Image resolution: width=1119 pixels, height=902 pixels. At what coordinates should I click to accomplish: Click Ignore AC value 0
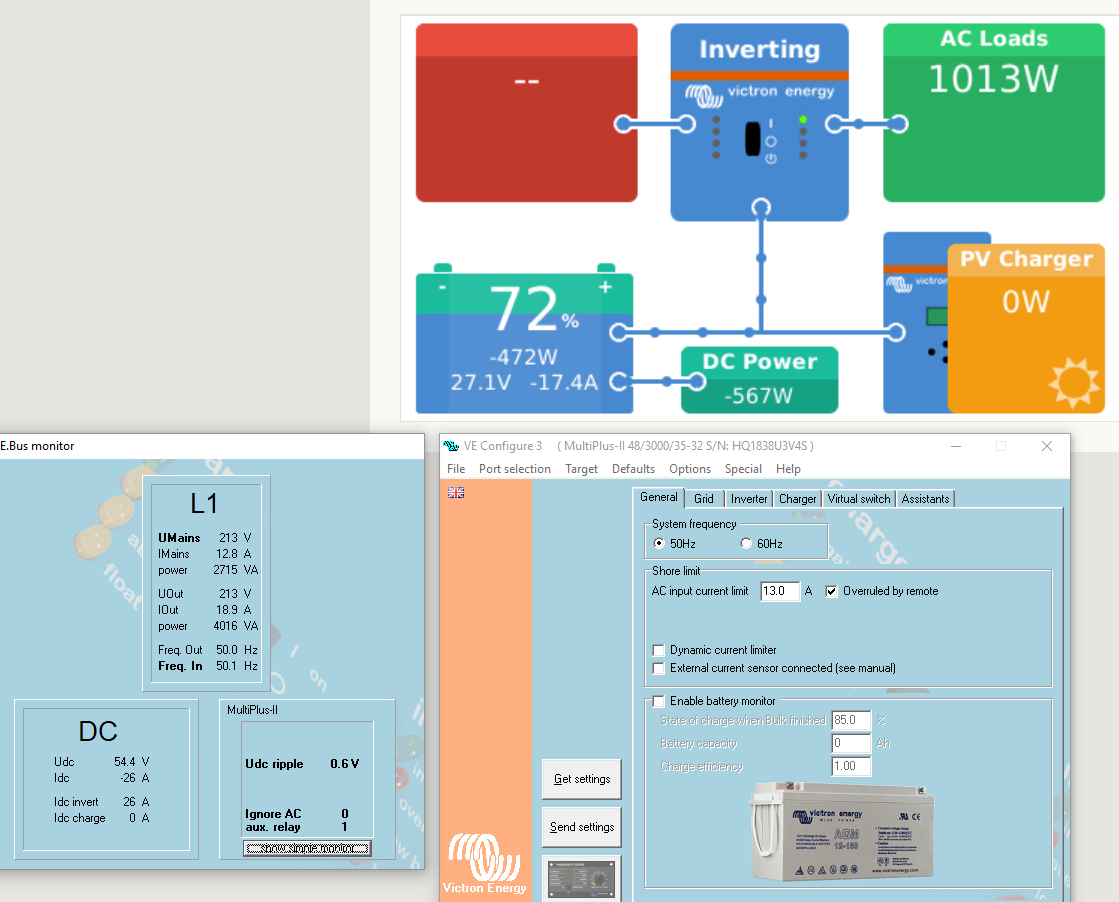tap(345, 814)
